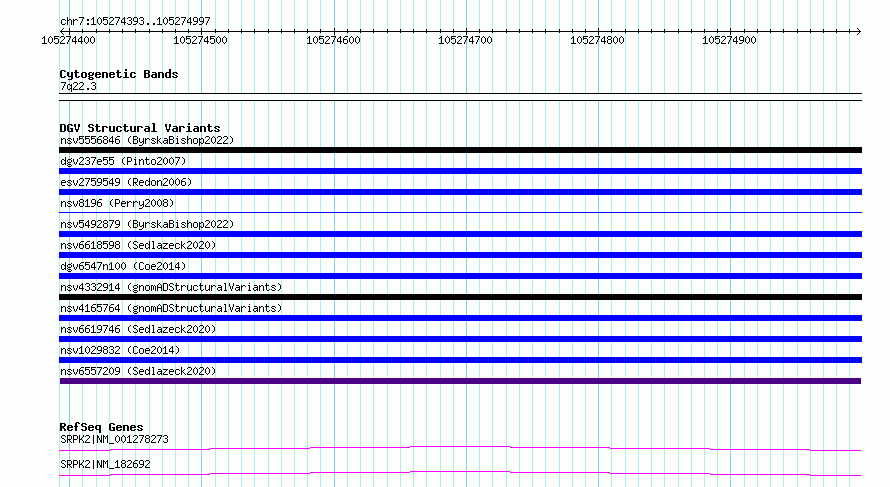Click ruler position 105274800
Viewport: 890px width, 487px height.
pos(597,40)
